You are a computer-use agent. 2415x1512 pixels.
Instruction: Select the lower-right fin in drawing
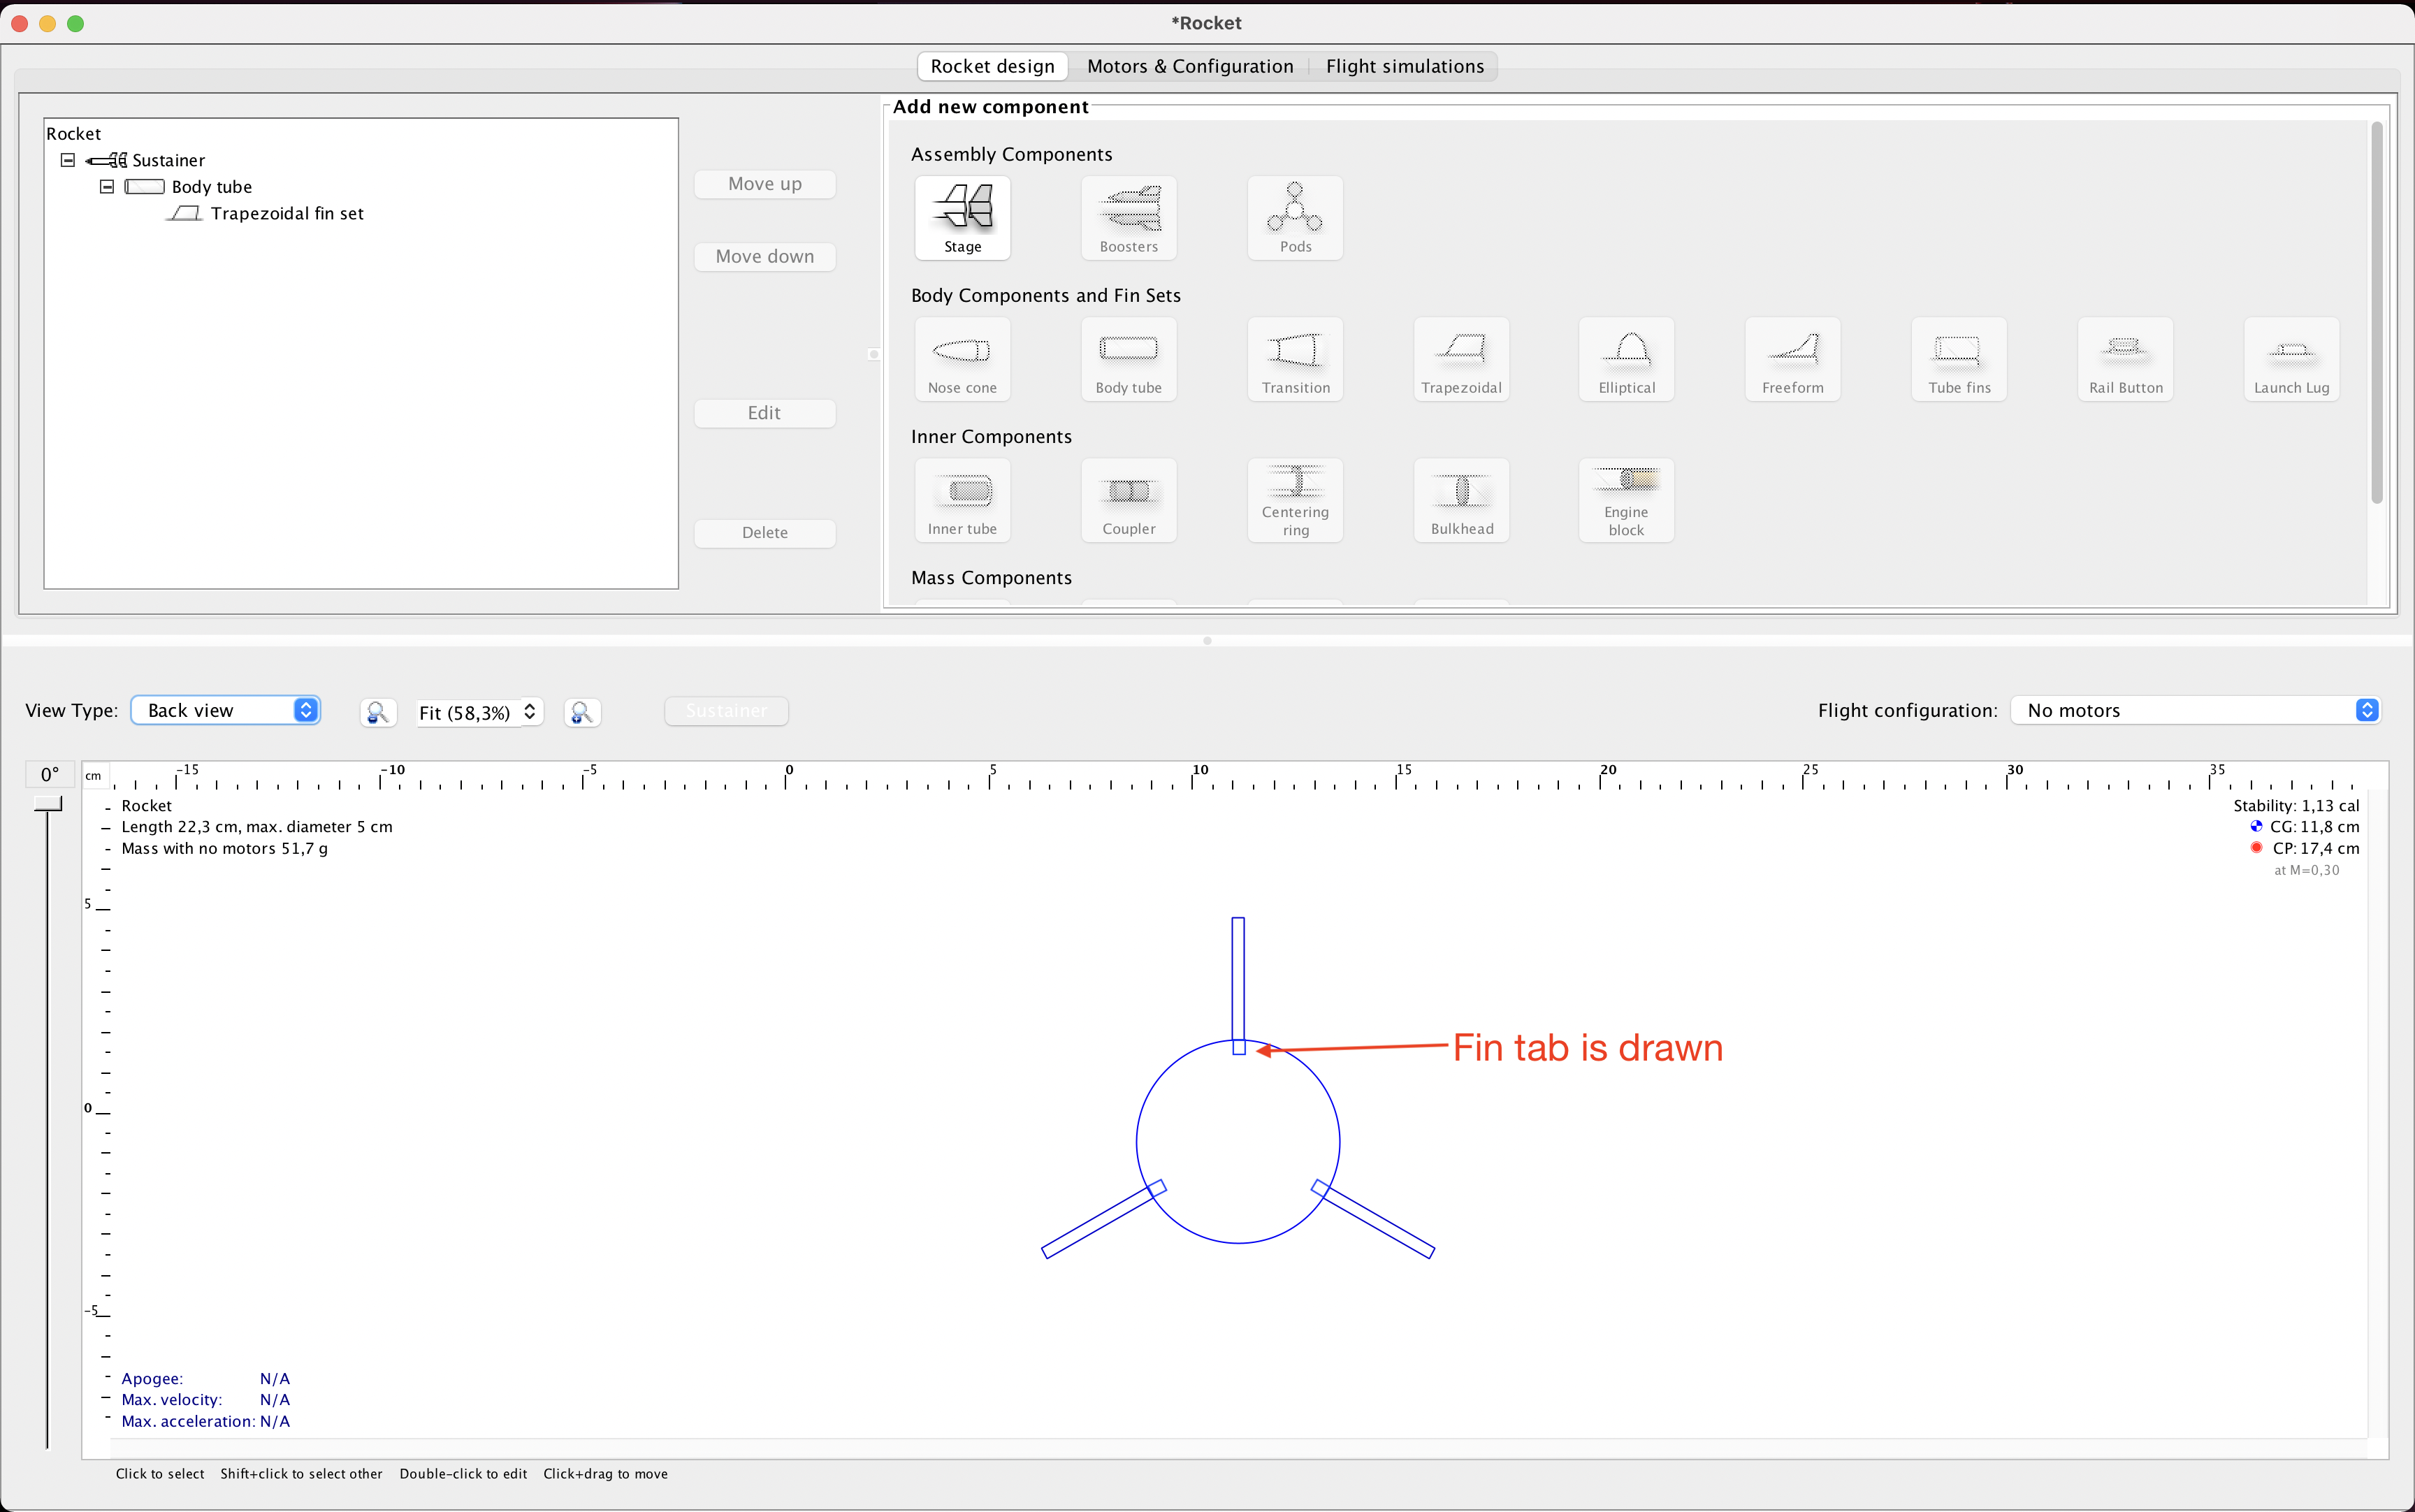click(1378, 1222)
